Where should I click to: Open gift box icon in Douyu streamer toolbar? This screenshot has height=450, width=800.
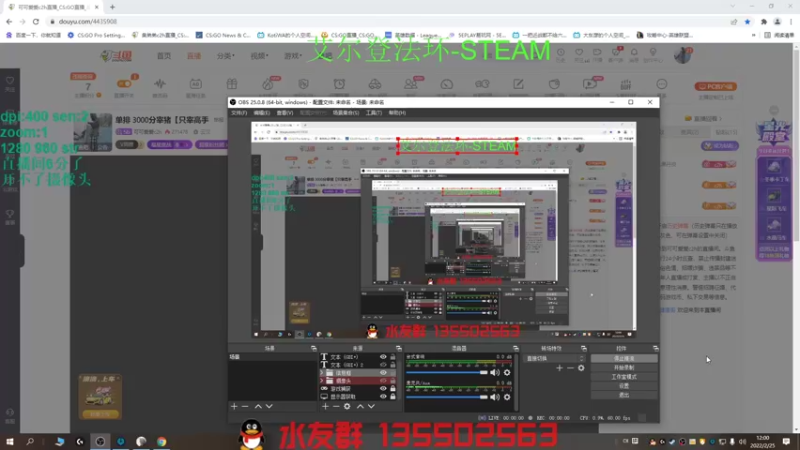pyautogui.click(x=232, y=84)
